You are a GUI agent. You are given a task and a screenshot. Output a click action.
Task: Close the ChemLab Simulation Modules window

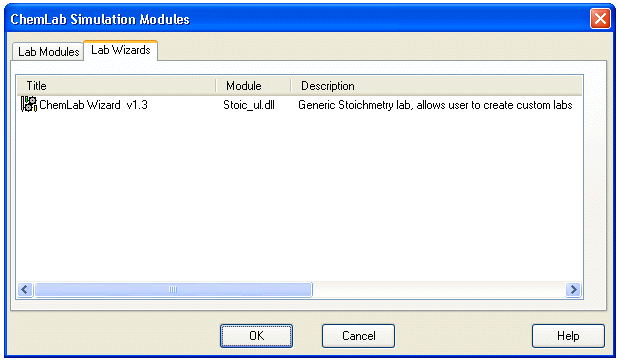600,19
